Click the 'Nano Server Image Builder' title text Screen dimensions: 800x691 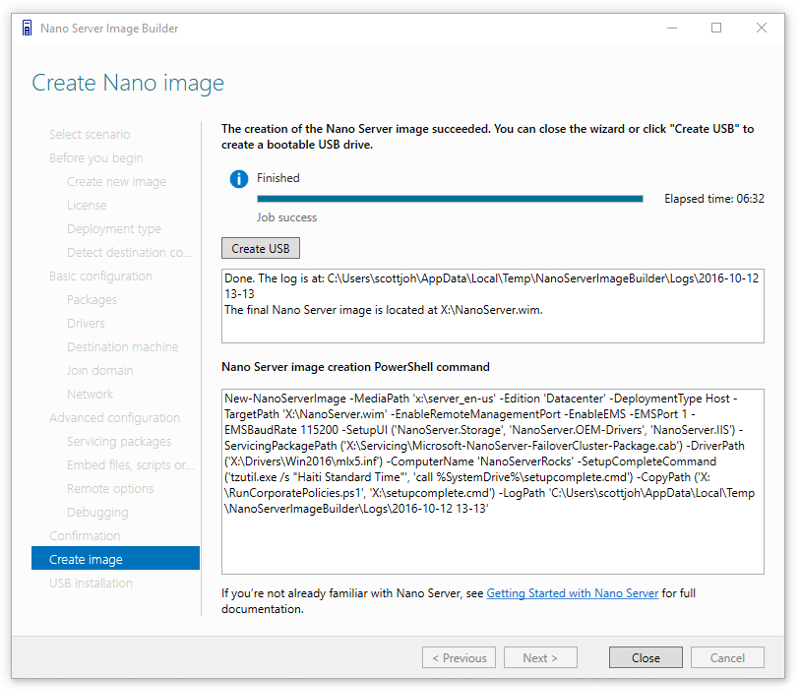point(109,28)
